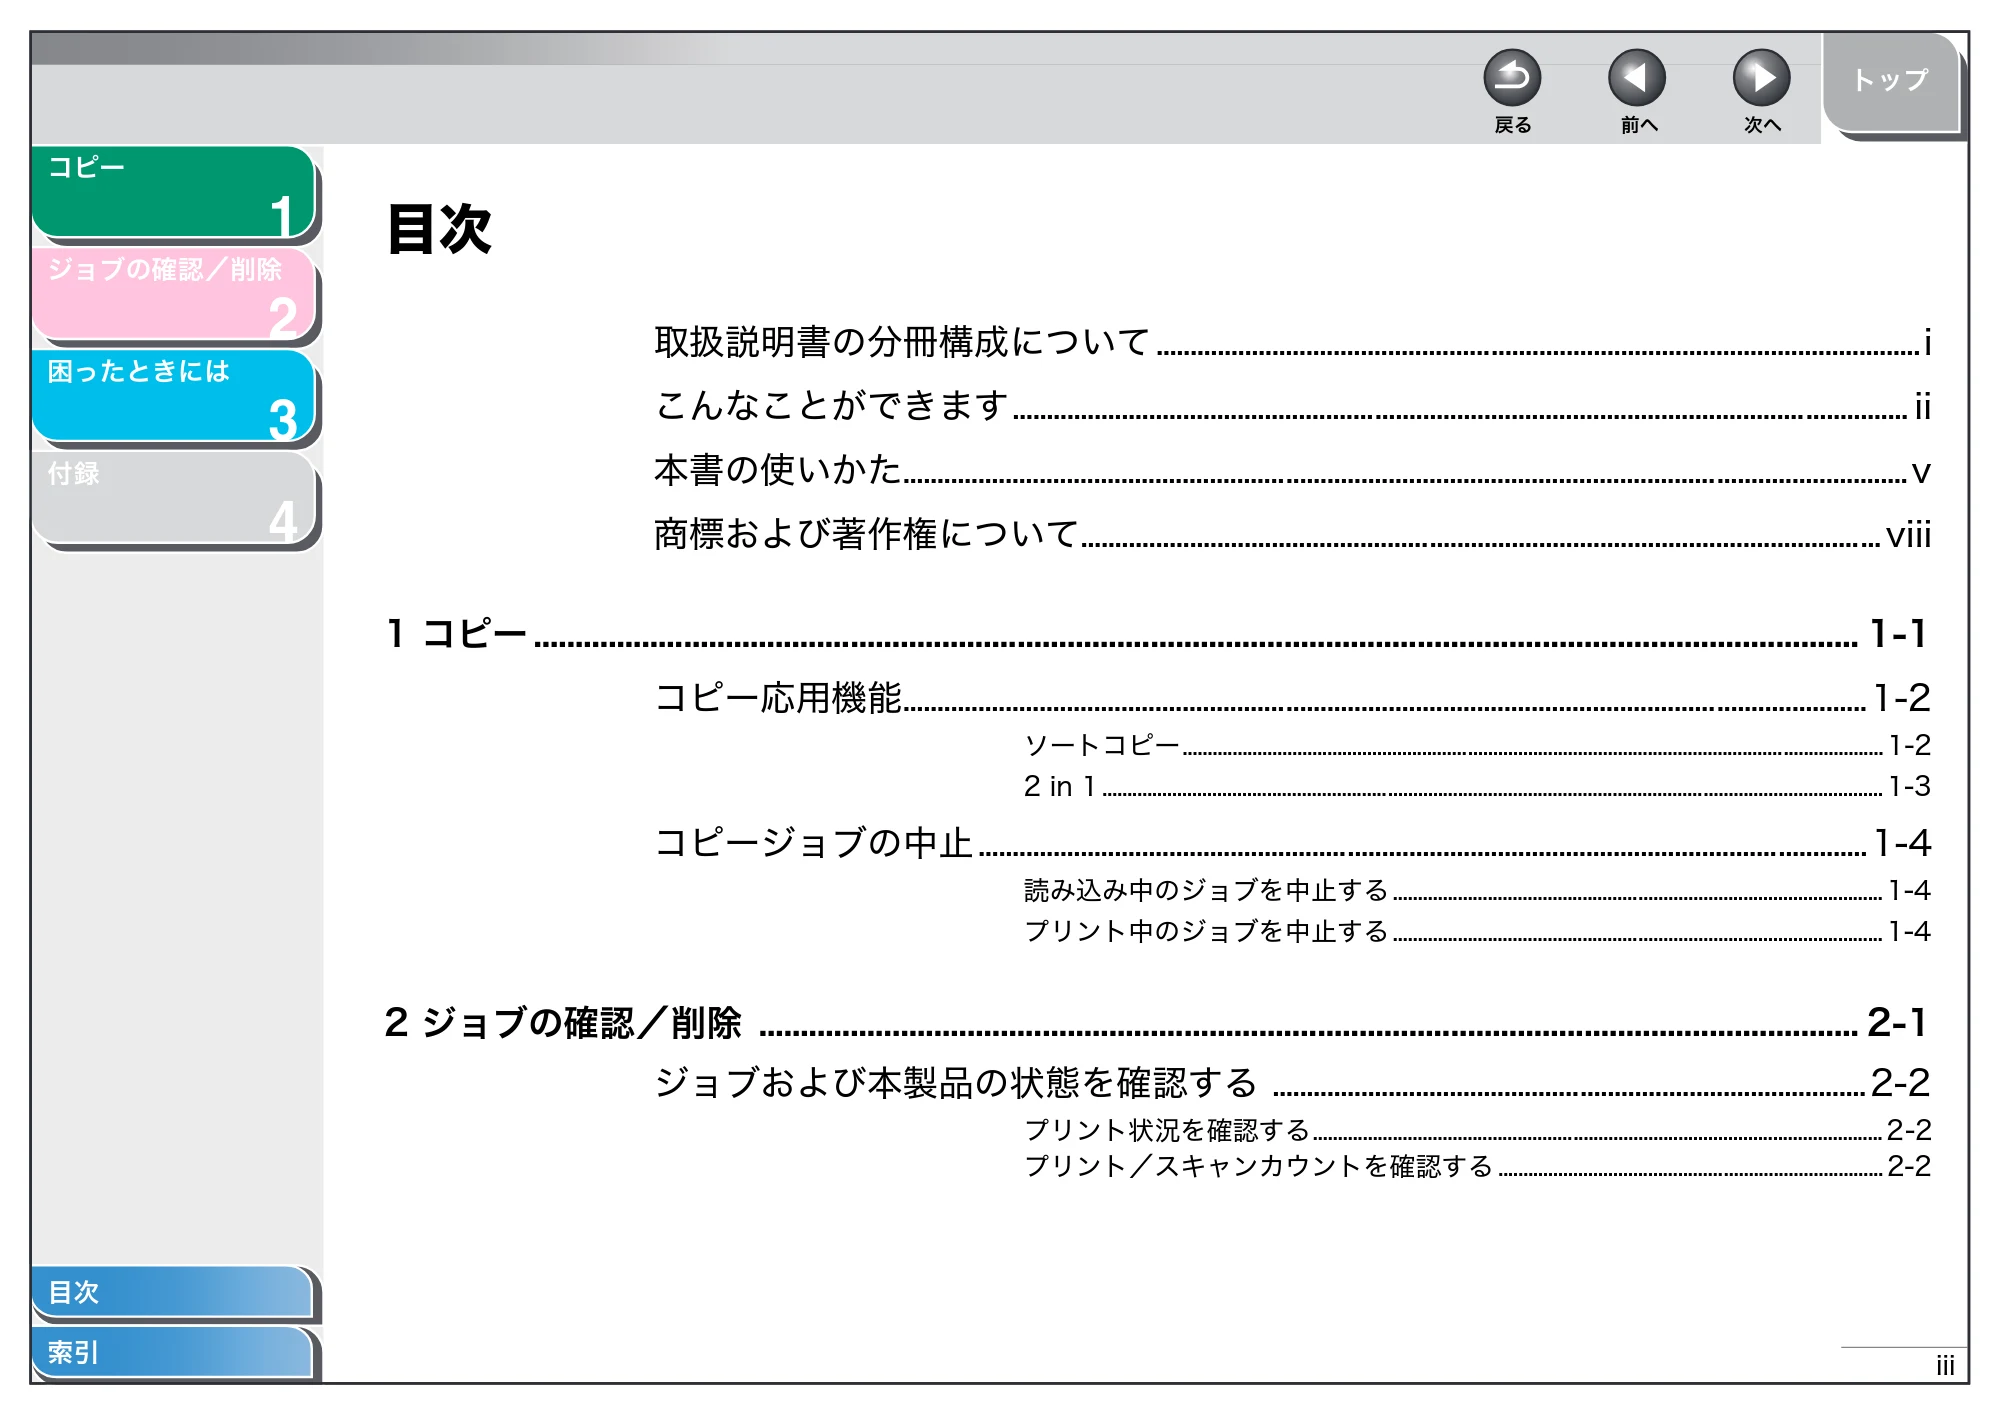Go to previous page with 前へ icon
2000x1414 pixels.
pos(1637,78)
